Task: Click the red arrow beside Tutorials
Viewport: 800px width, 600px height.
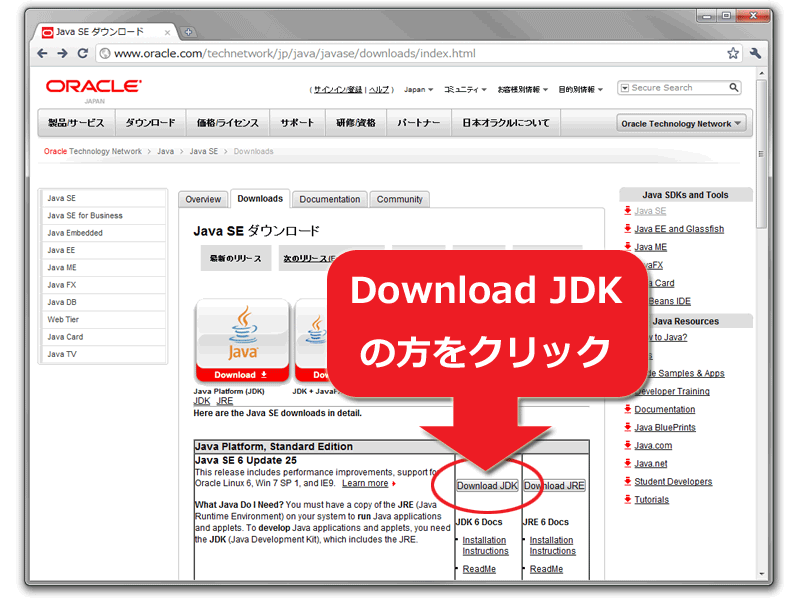Action: 628,499
